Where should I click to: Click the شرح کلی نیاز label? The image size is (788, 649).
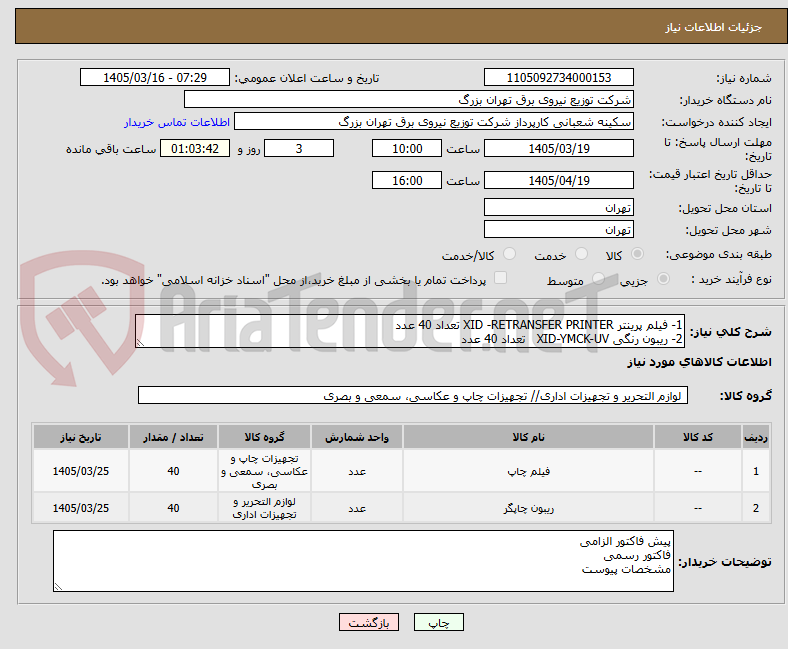pos(730,332)
